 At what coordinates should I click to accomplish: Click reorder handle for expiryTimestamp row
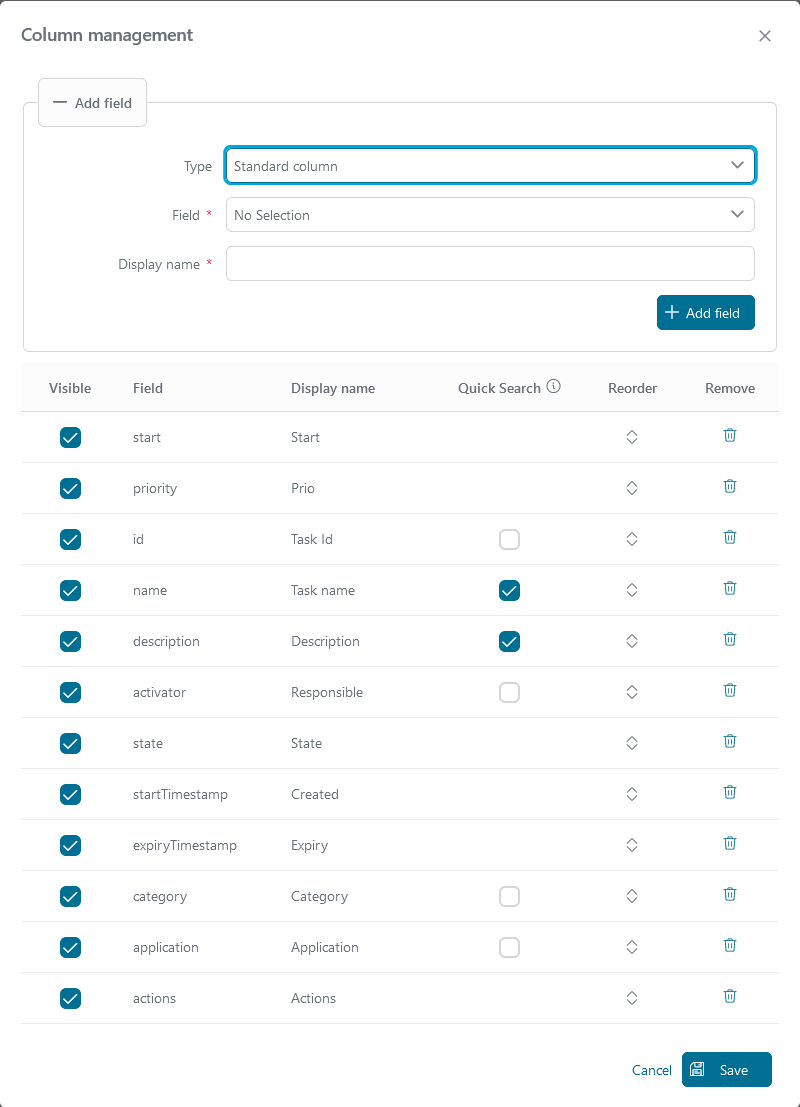coord(632,845)
